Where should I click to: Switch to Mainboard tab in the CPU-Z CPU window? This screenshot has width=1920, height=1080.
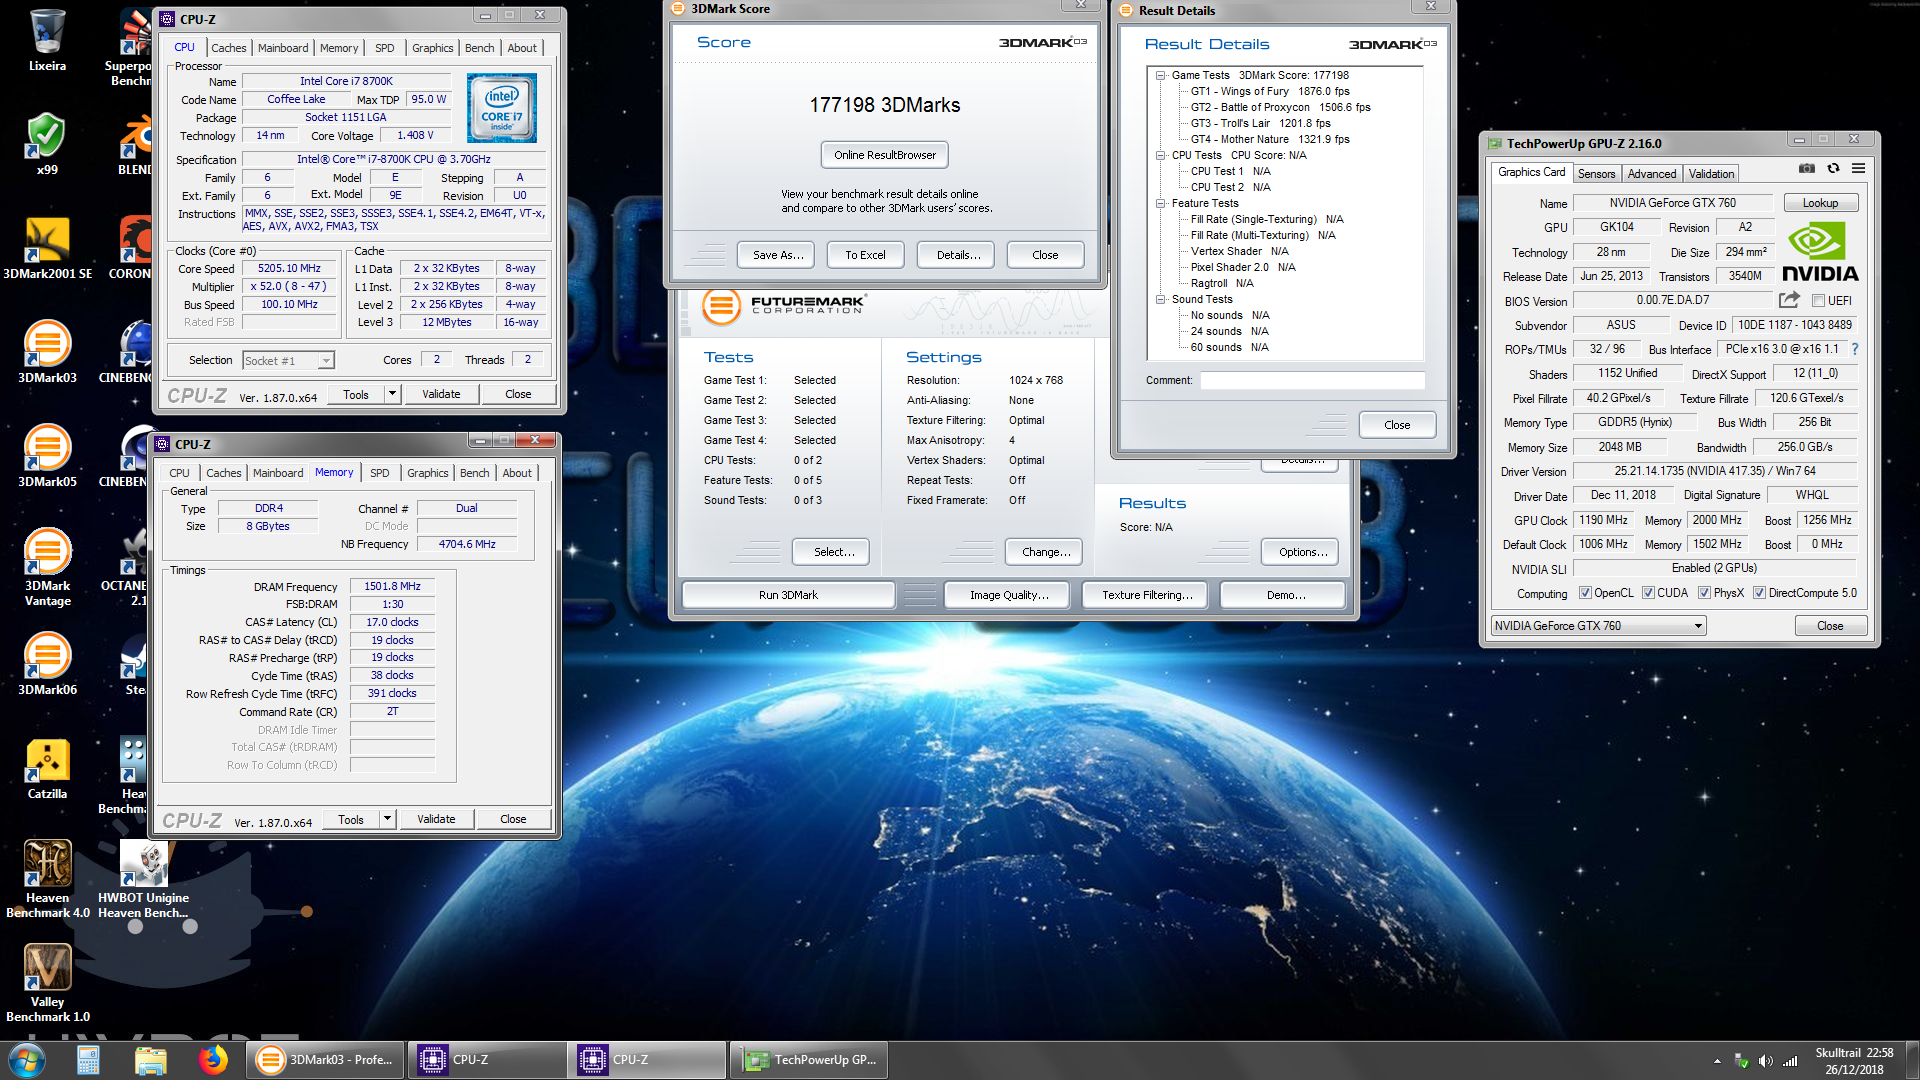tap(283, 48)
